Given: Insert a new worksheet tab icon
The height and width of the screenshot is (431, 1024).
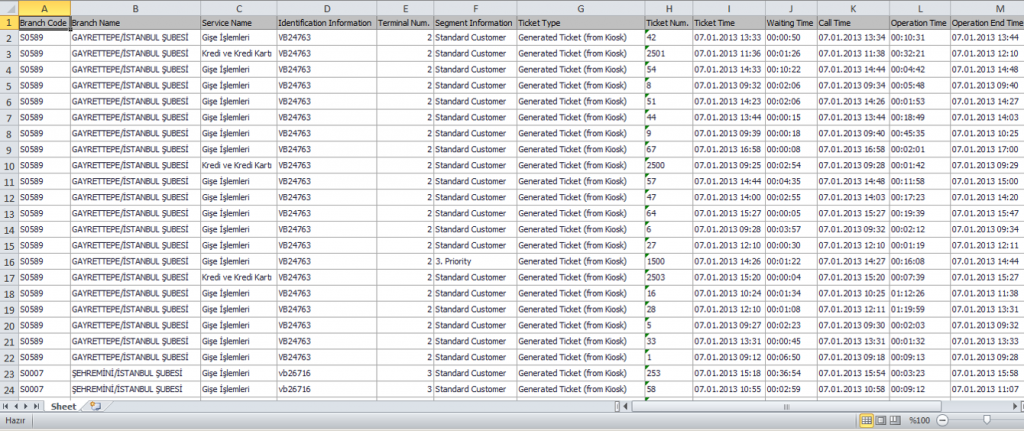Looking at the screenshot, I should [96, 406].
